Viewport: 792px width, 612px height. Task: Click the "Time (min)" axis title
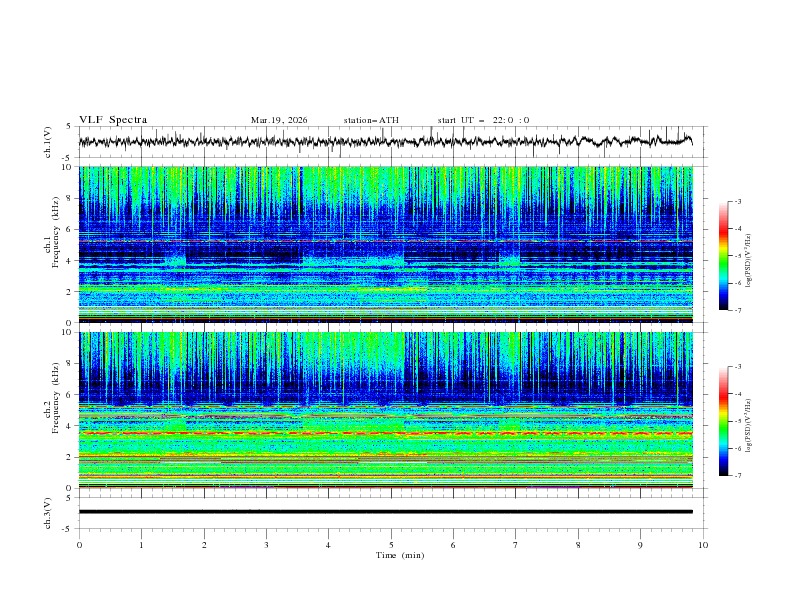400,555
